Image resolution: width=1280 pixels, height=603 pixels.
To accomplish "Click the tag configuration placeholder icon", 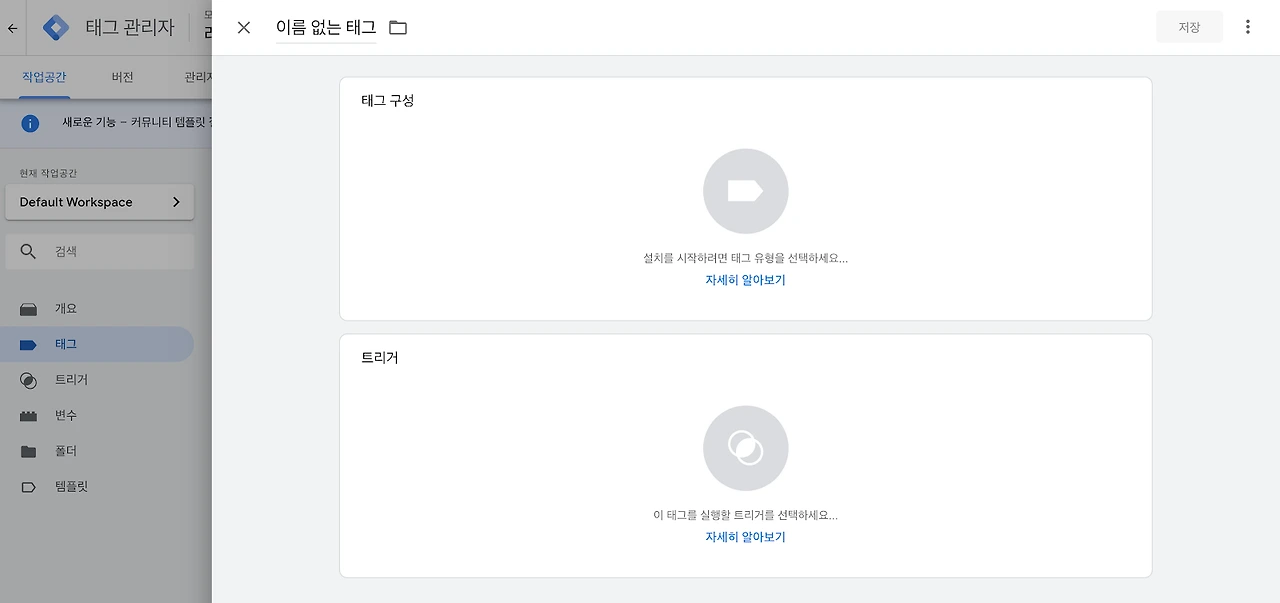I will (745, 191).
